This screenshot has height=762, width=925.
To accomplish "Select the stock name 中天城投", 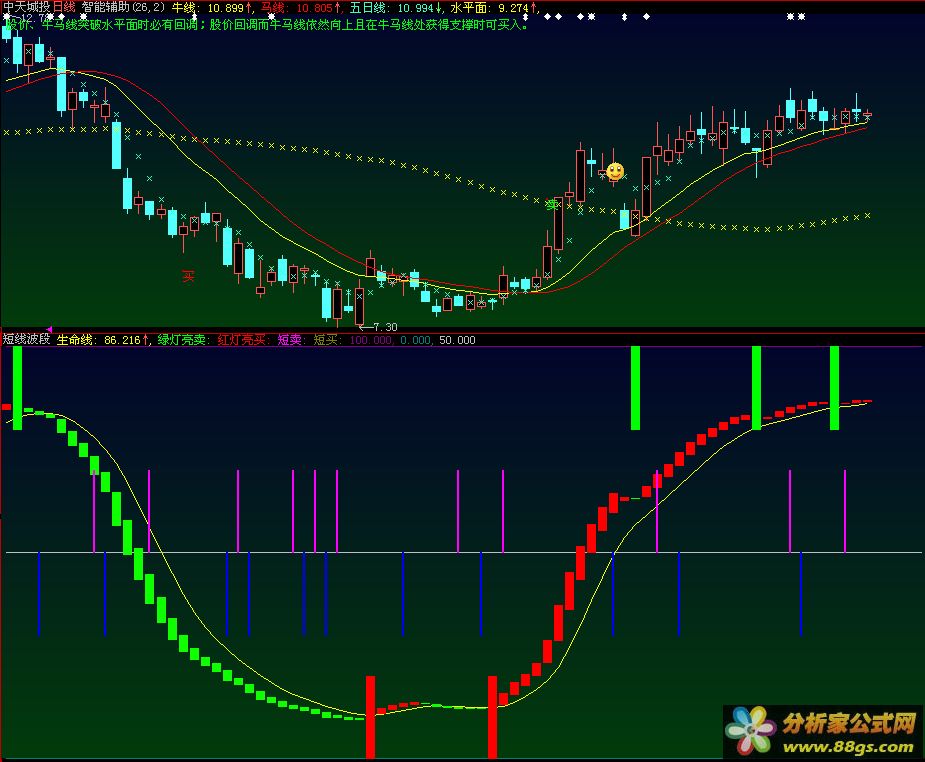I will (27, 7).
